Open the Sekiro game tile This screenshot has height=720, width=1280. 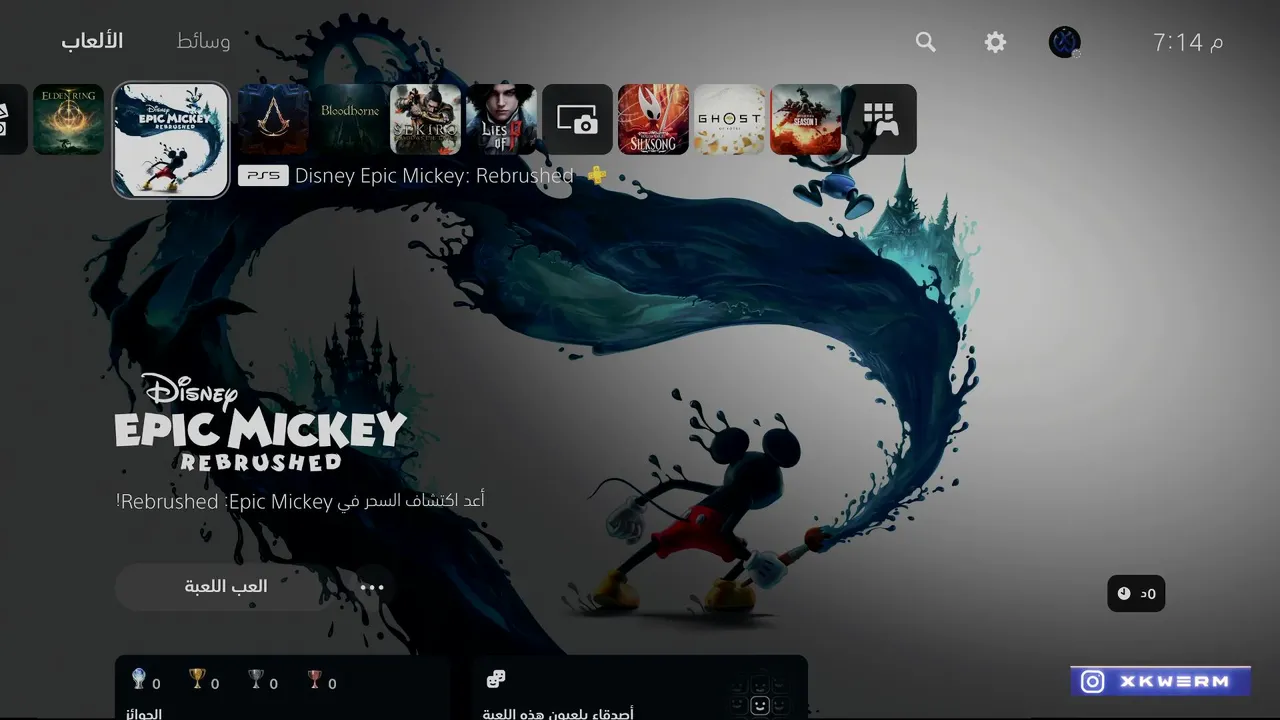(x=426, y=119)
